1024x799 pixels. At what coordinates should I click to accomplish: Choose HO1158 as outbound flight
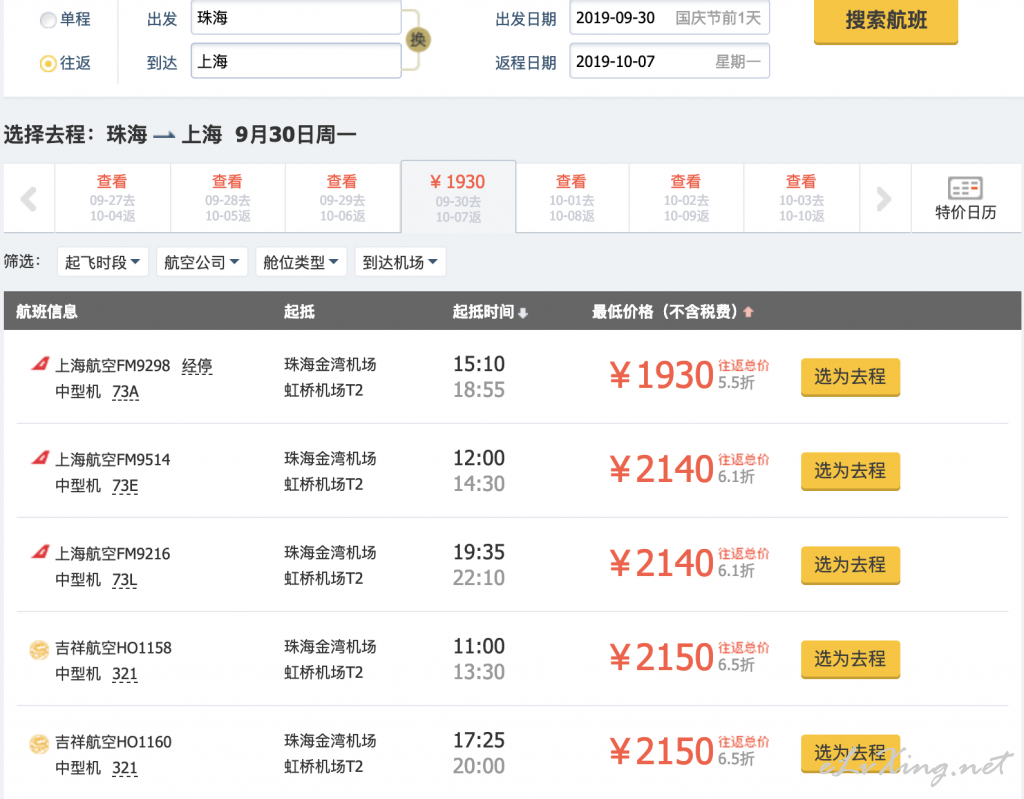pyautogui.click(x=850, y=659)
